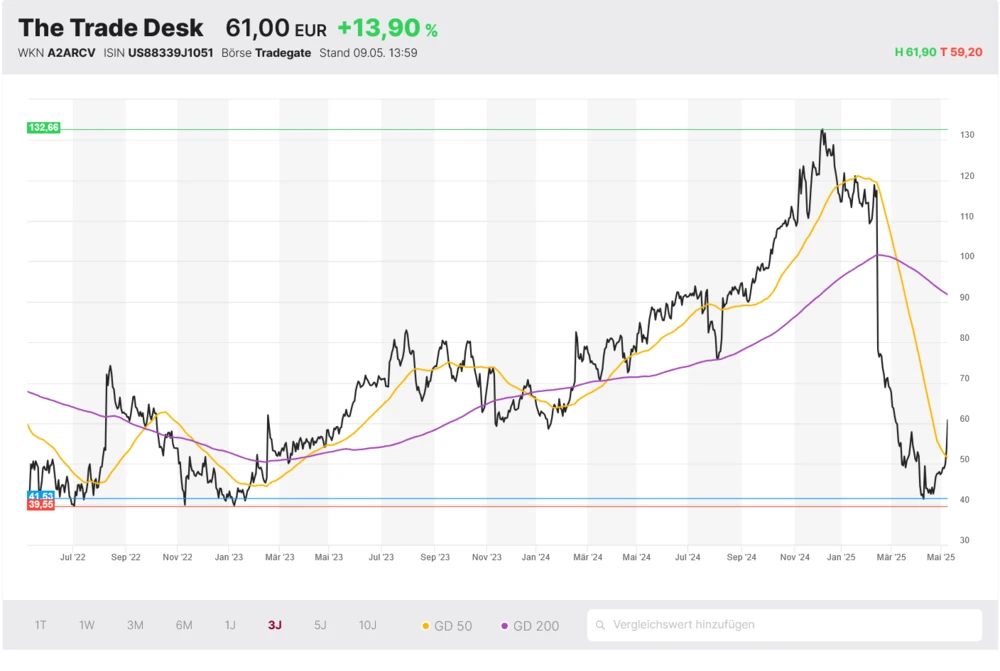Select the blue 41,53 price level label

41,496
